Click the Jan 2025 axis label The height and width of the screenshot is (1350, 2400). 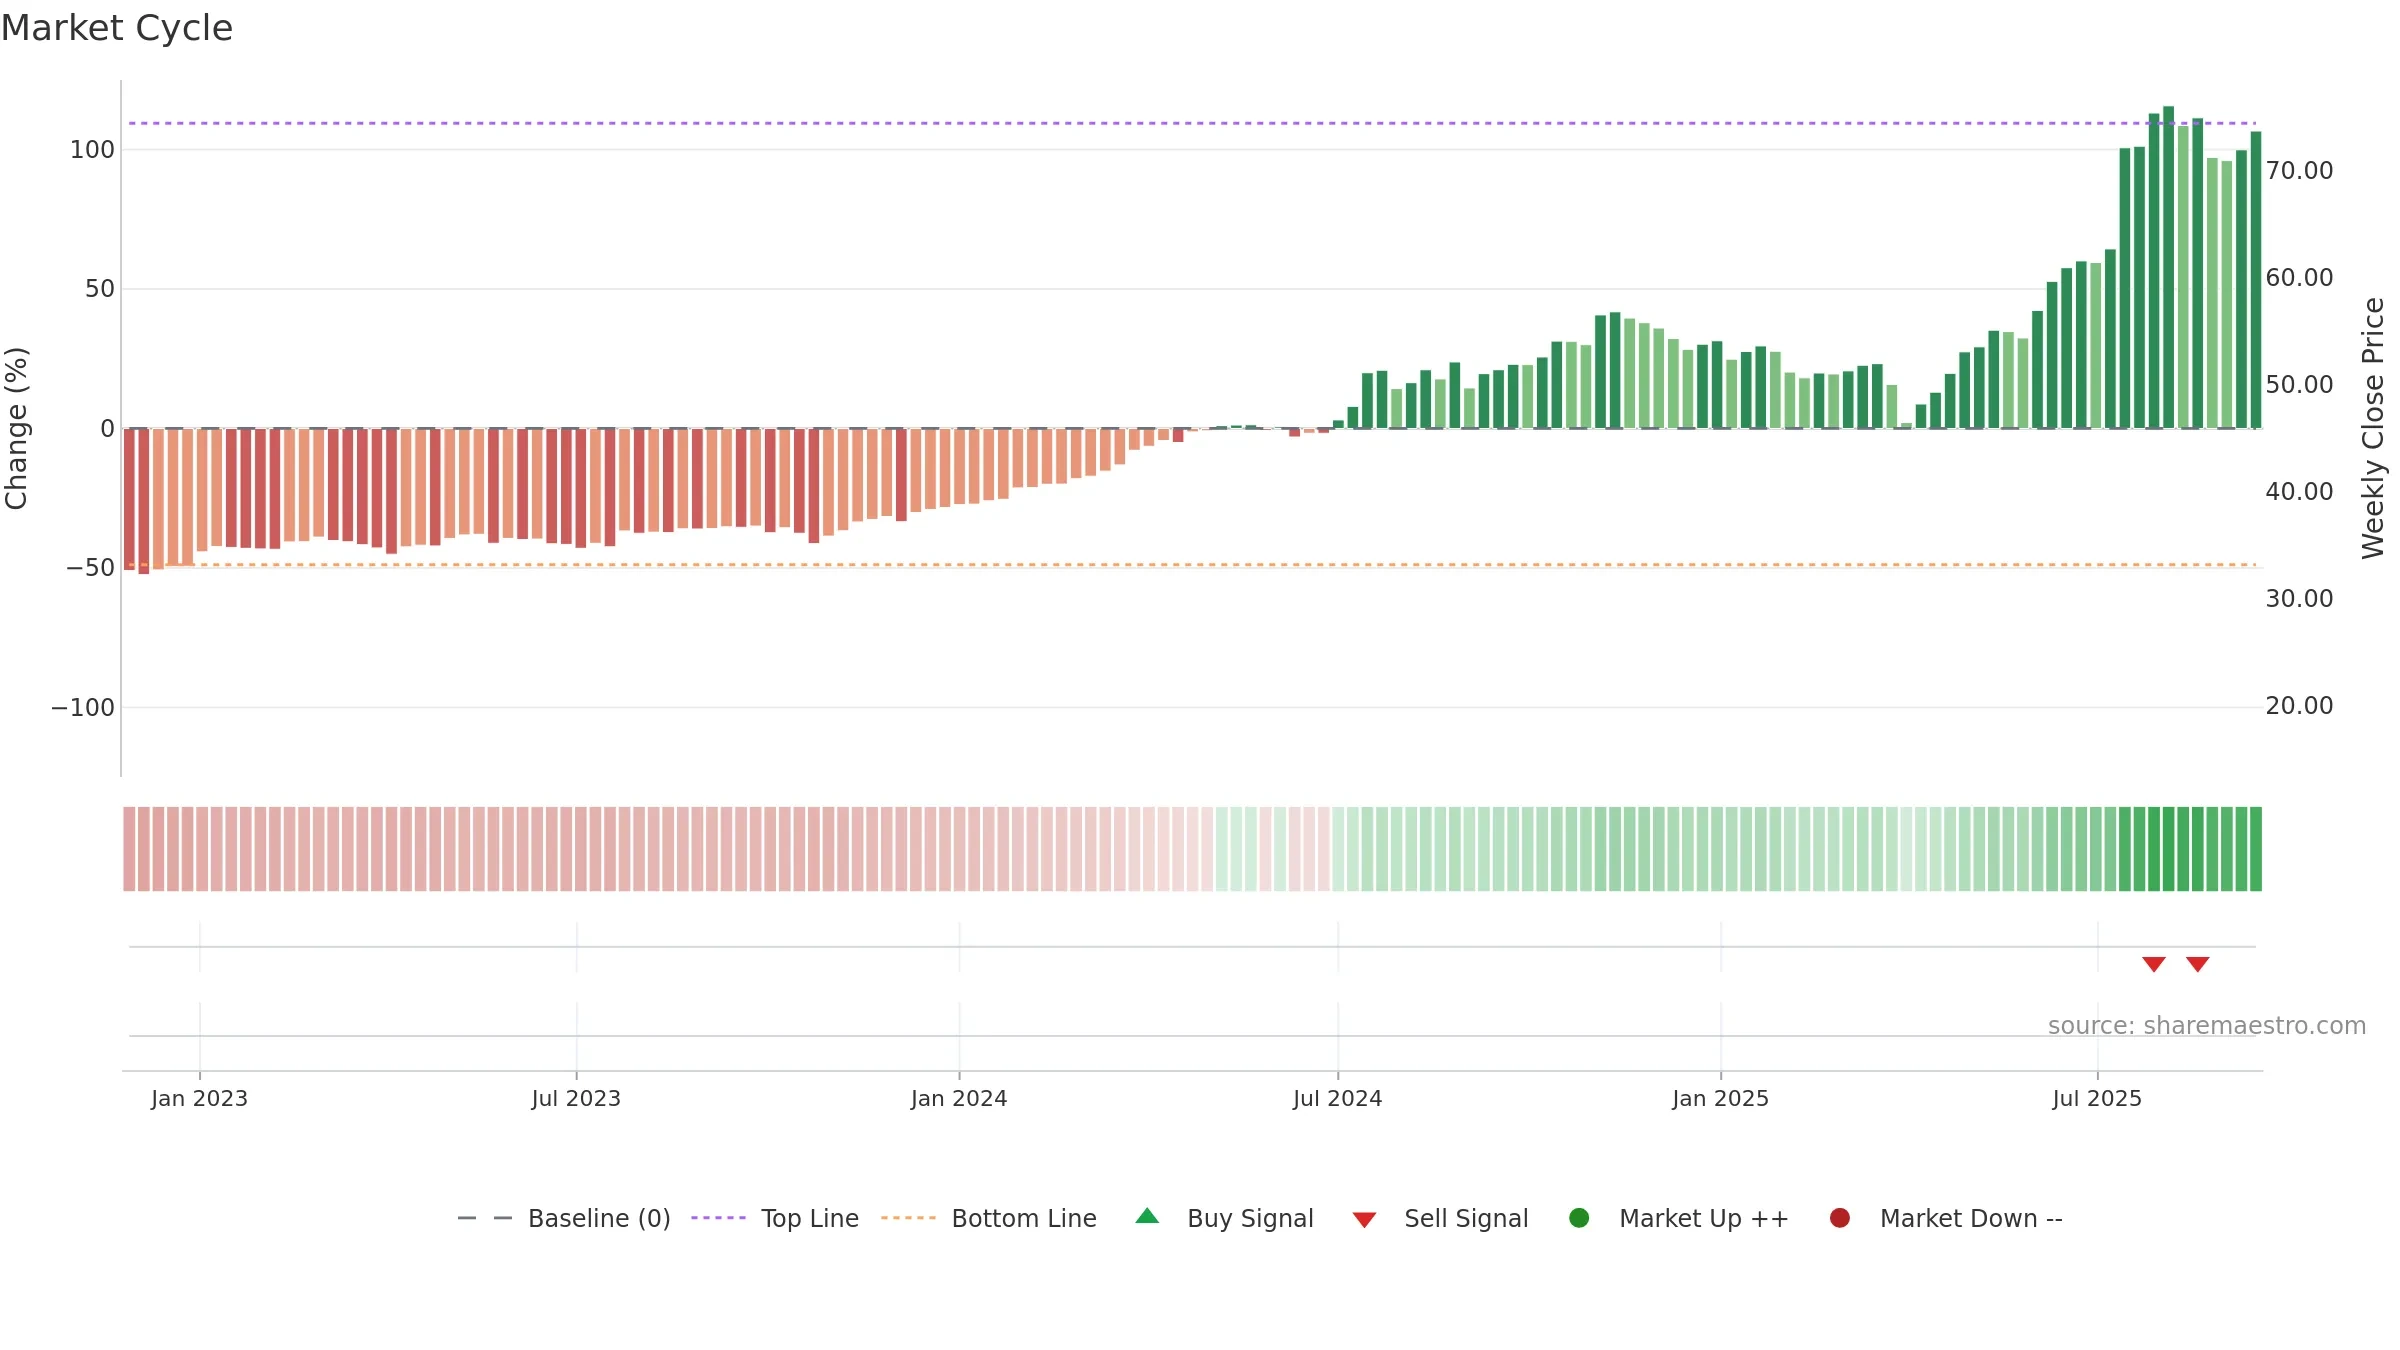1721,1099
